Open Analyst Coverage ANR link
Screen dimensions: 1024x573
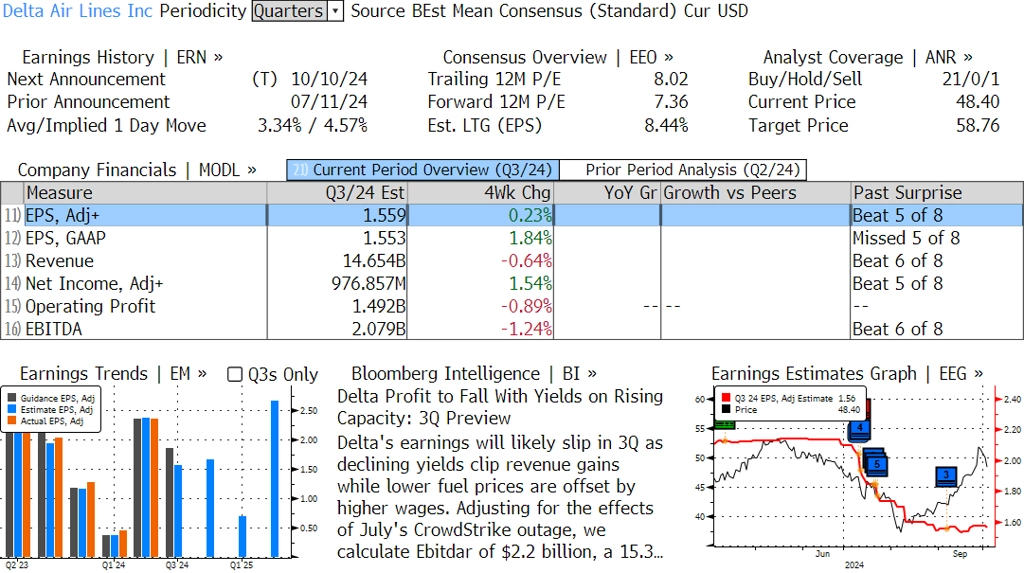867,57
